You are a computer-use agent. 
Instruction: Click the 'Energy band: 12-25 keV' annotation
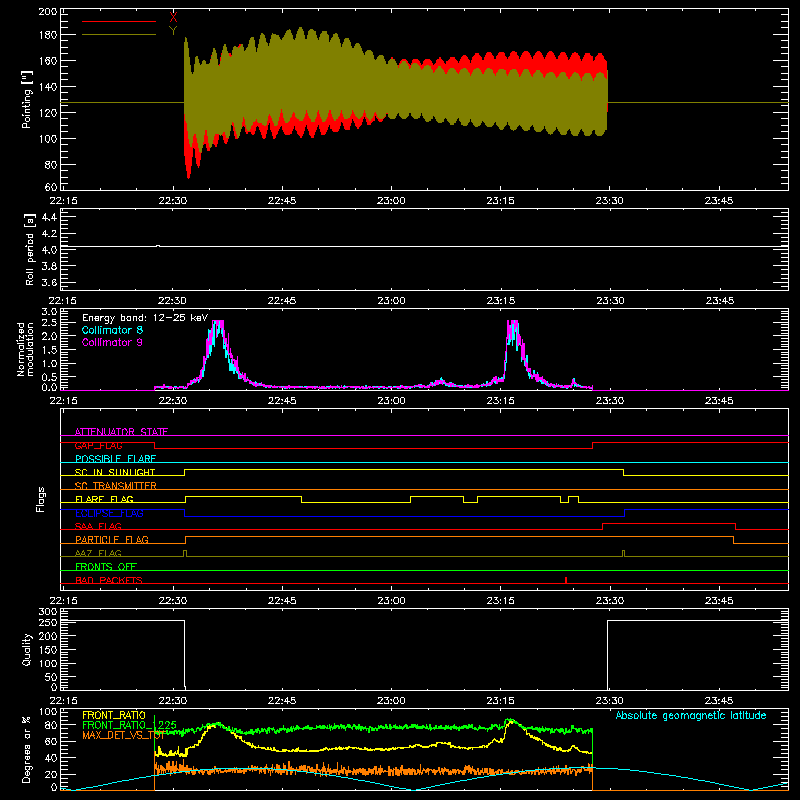[x=145, y=318]
